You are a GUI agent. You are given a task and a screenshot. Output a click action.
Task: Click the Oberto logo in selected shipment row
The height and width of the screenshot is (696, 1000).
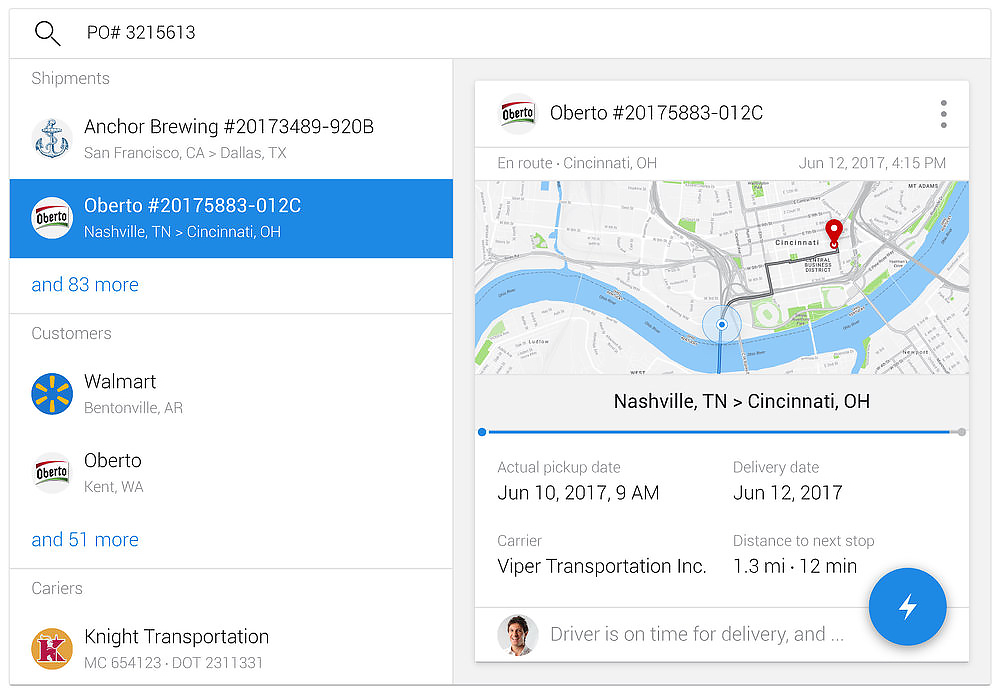[52, 218]
